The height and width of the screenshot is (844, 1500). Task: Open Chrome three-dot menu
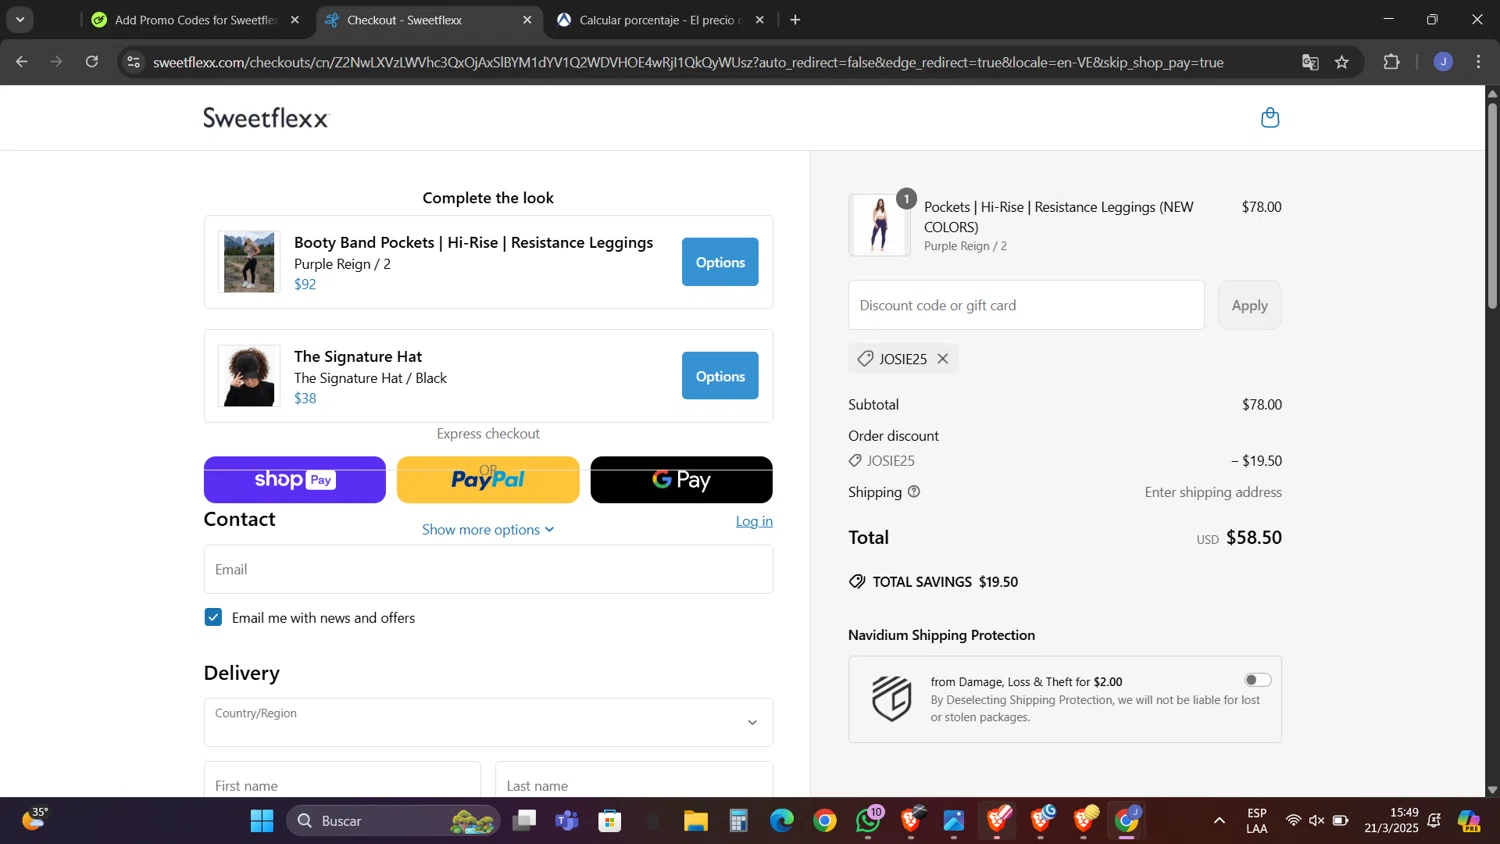tap(1479, 62)
